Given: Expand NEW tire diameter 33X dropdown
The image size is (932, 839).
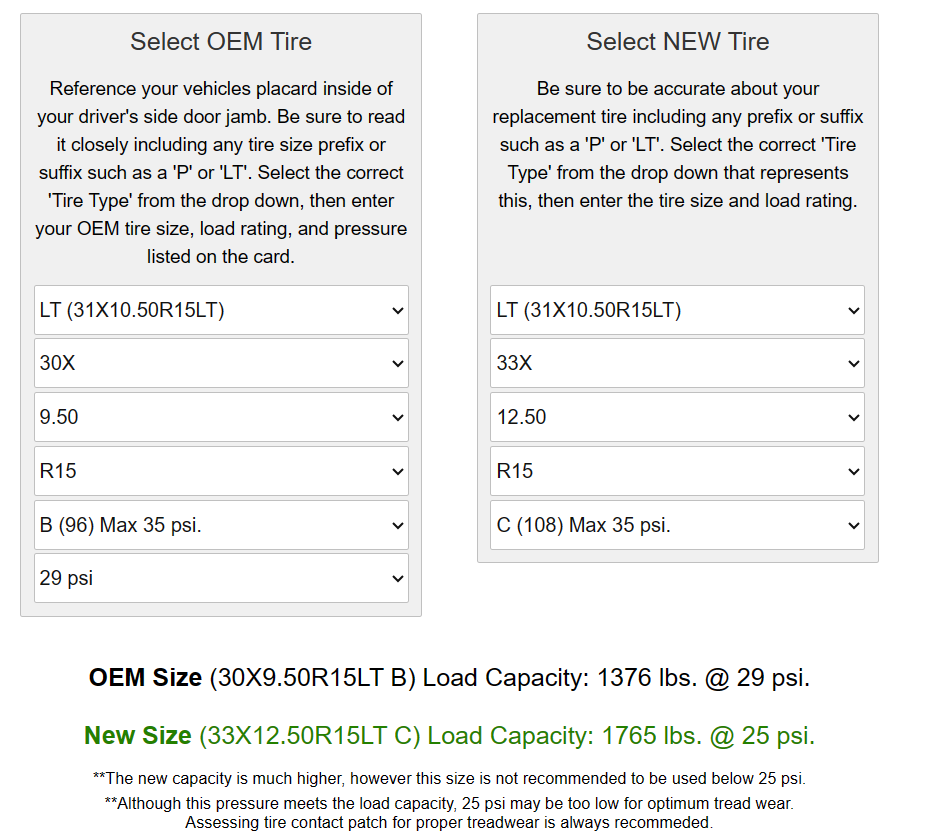Looking at the screenshot, I should pos(677,363).
